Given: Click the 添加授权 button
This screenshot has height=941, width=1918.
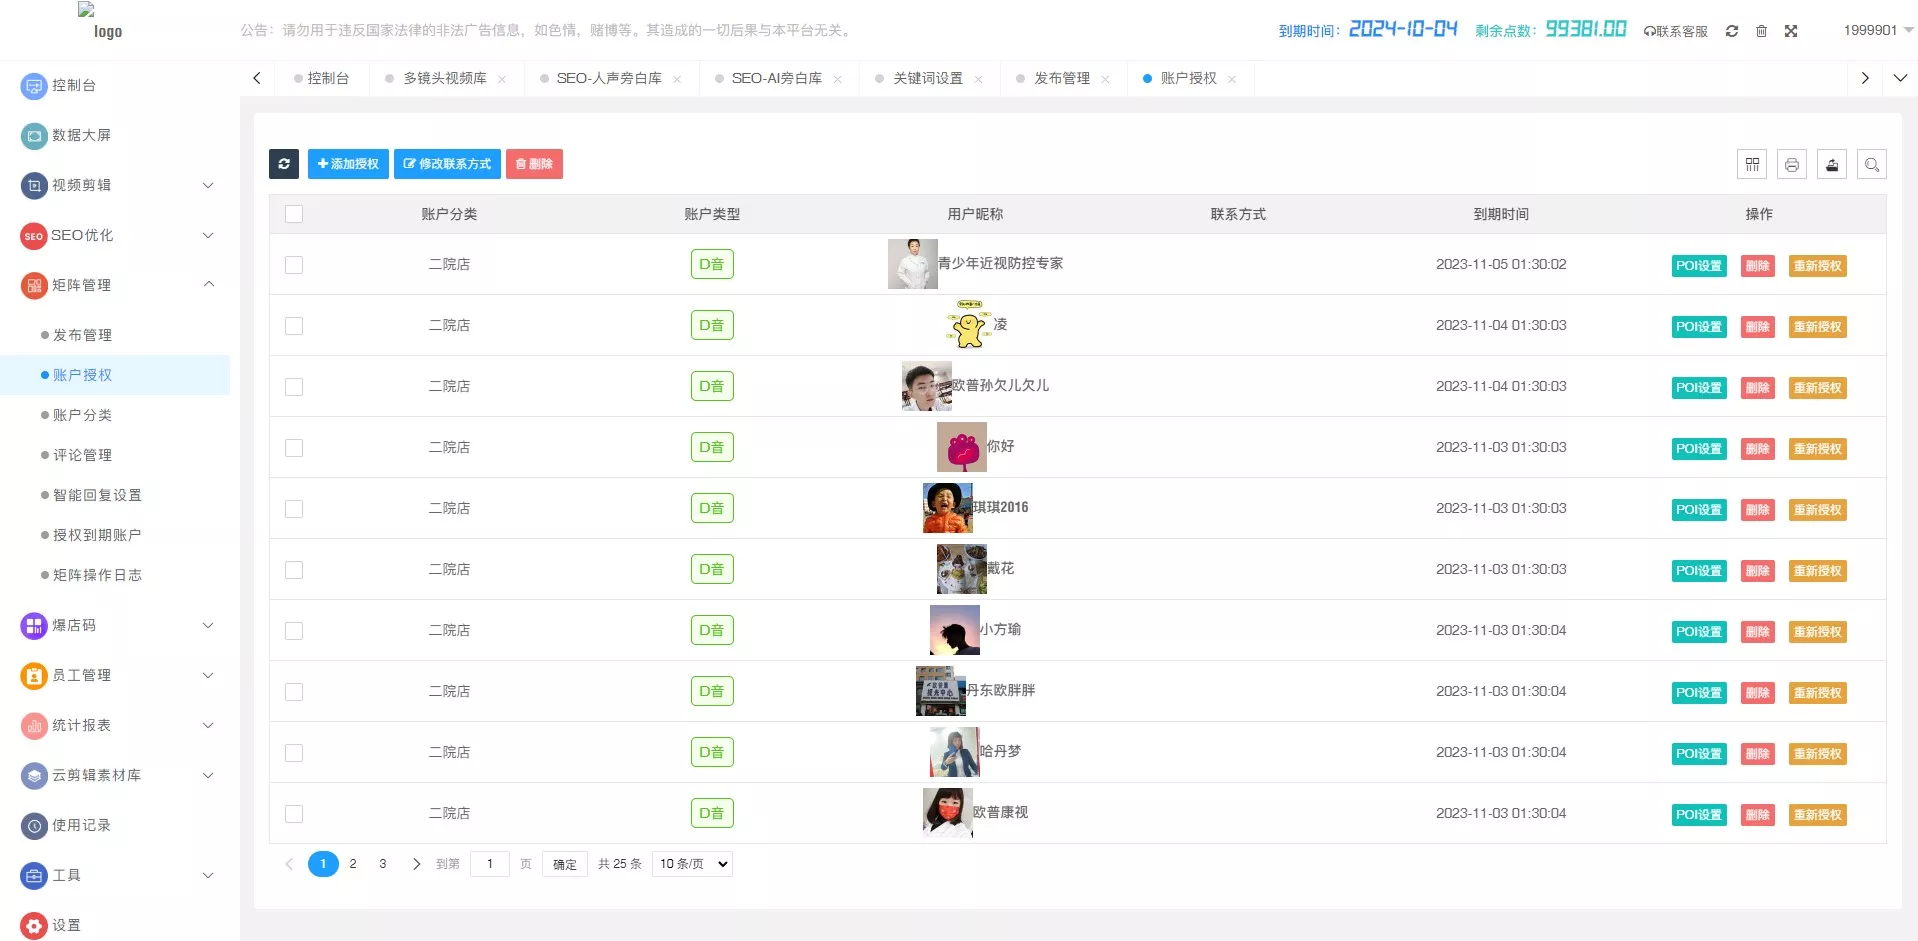Looking at the screenshot, I should point(348,164).
